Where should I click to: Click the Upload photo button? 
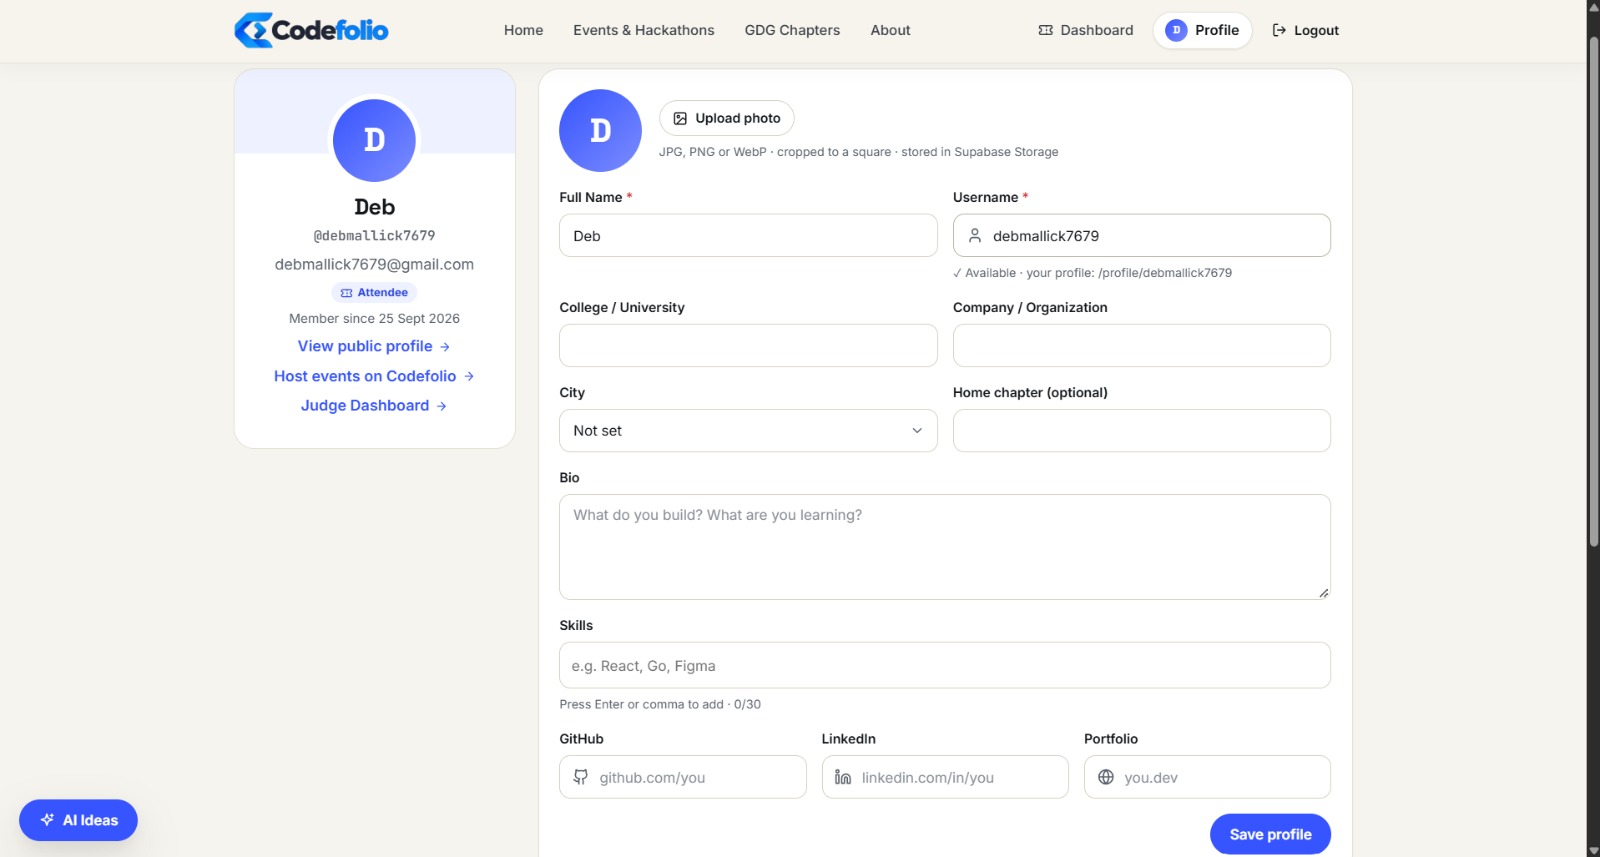pyautogui.click(x=727, y=118)
